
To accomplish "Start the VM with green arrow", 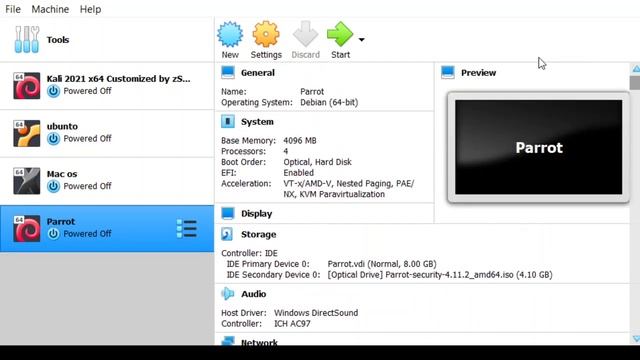I will coord(340,34).
